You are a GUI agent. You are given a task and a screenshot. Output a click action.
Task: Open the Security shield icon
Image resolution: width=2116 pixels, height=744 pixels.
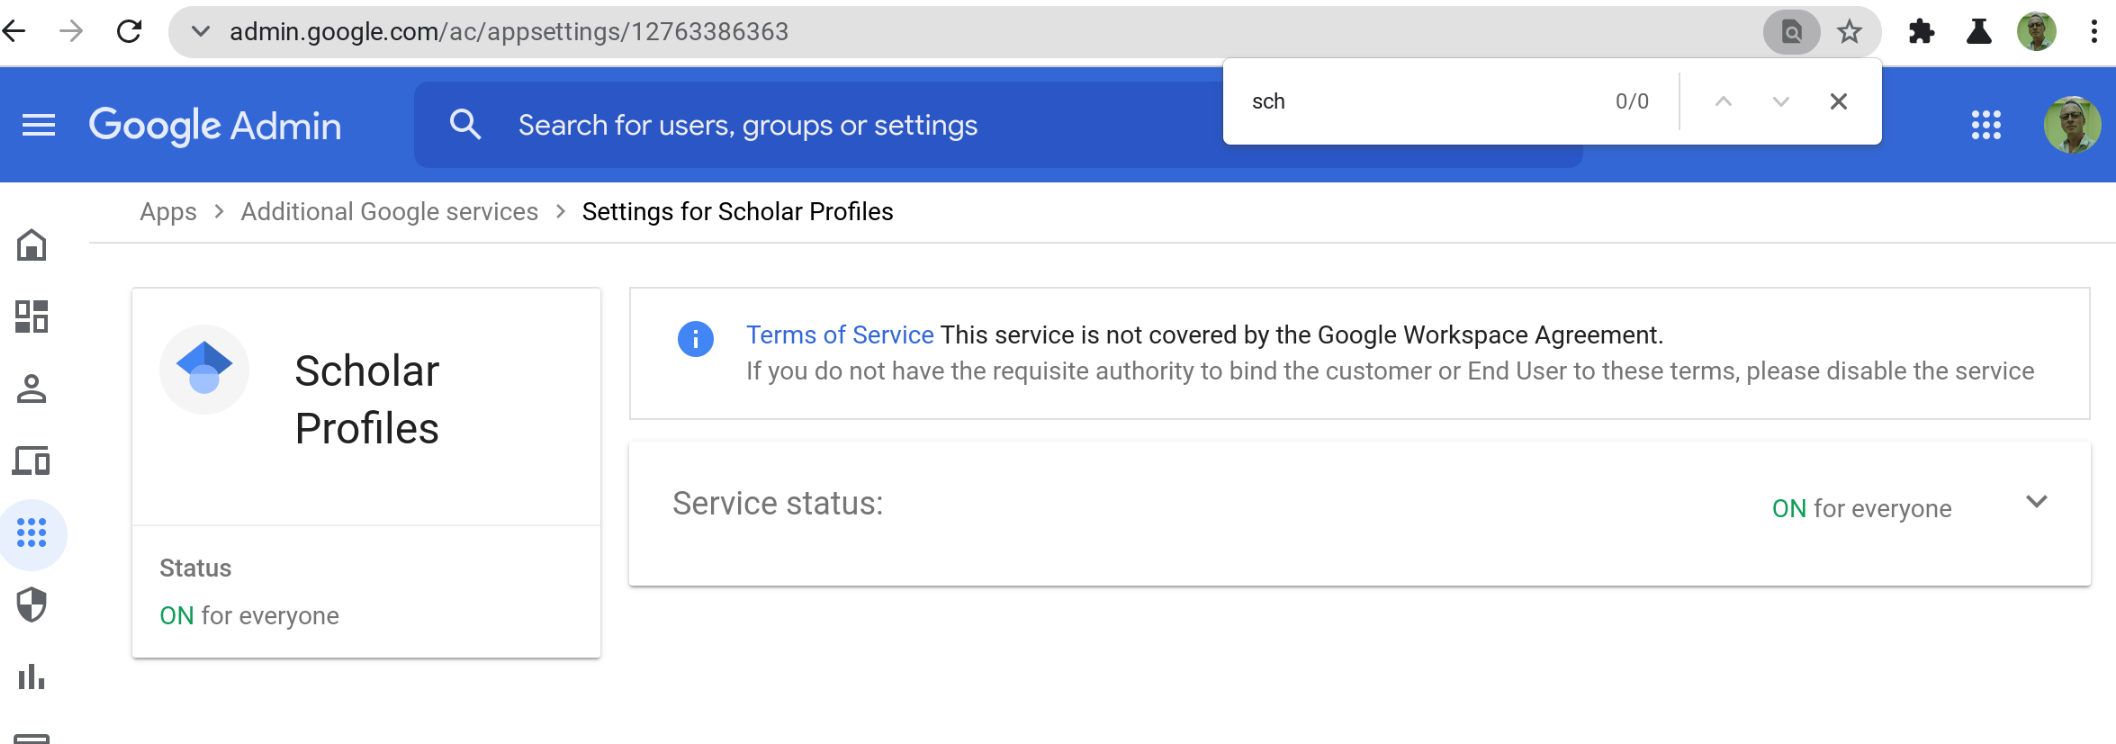coord(32,605)
